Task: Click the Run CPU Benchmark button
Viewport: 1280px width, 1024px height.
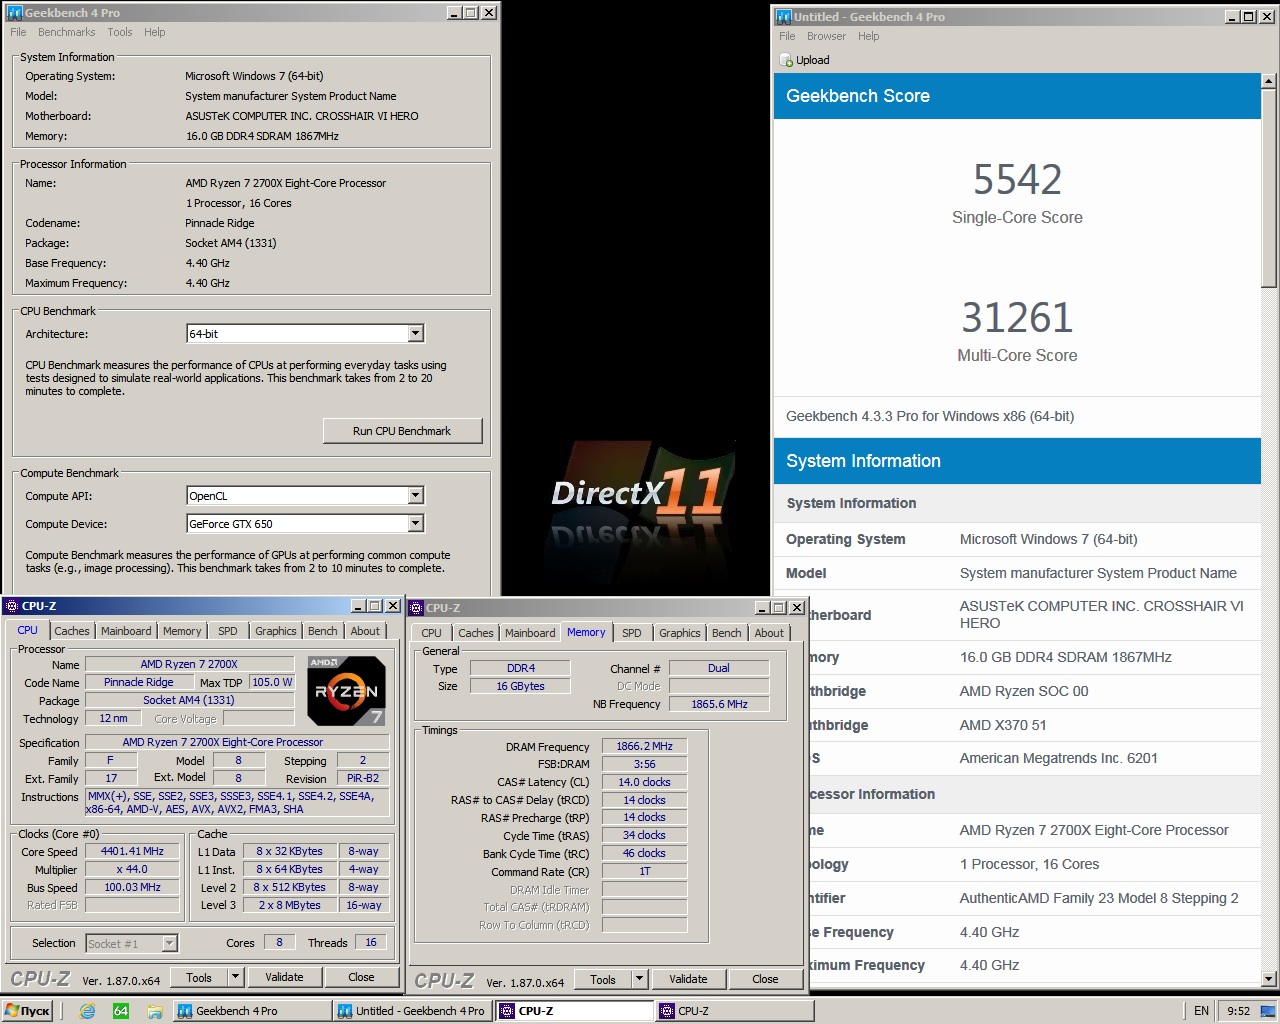Action: (402, 431)
